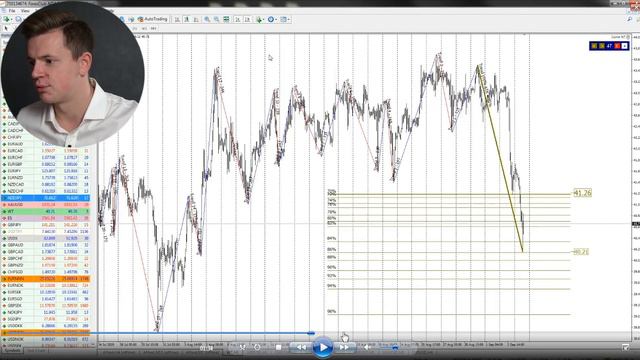Click the video seek bar handle
Screen dimensions: 640x360
click(311, 333)
